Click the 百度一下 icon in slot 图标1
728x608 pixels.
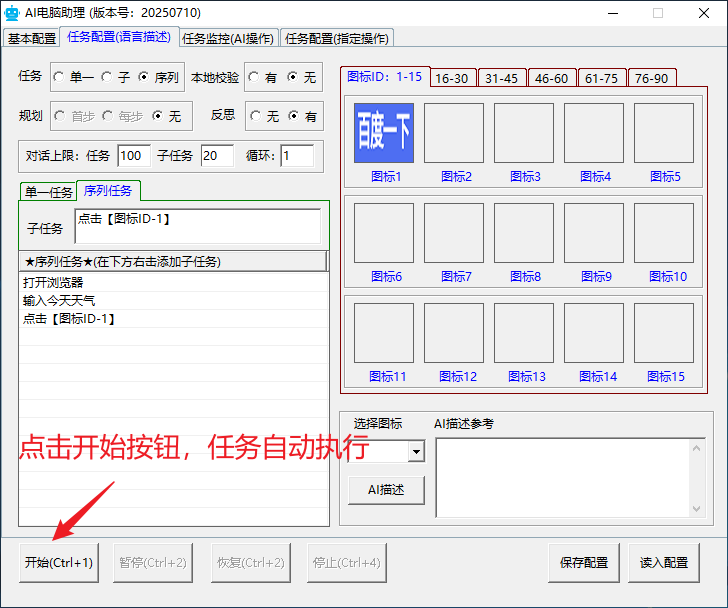point(384,133)
